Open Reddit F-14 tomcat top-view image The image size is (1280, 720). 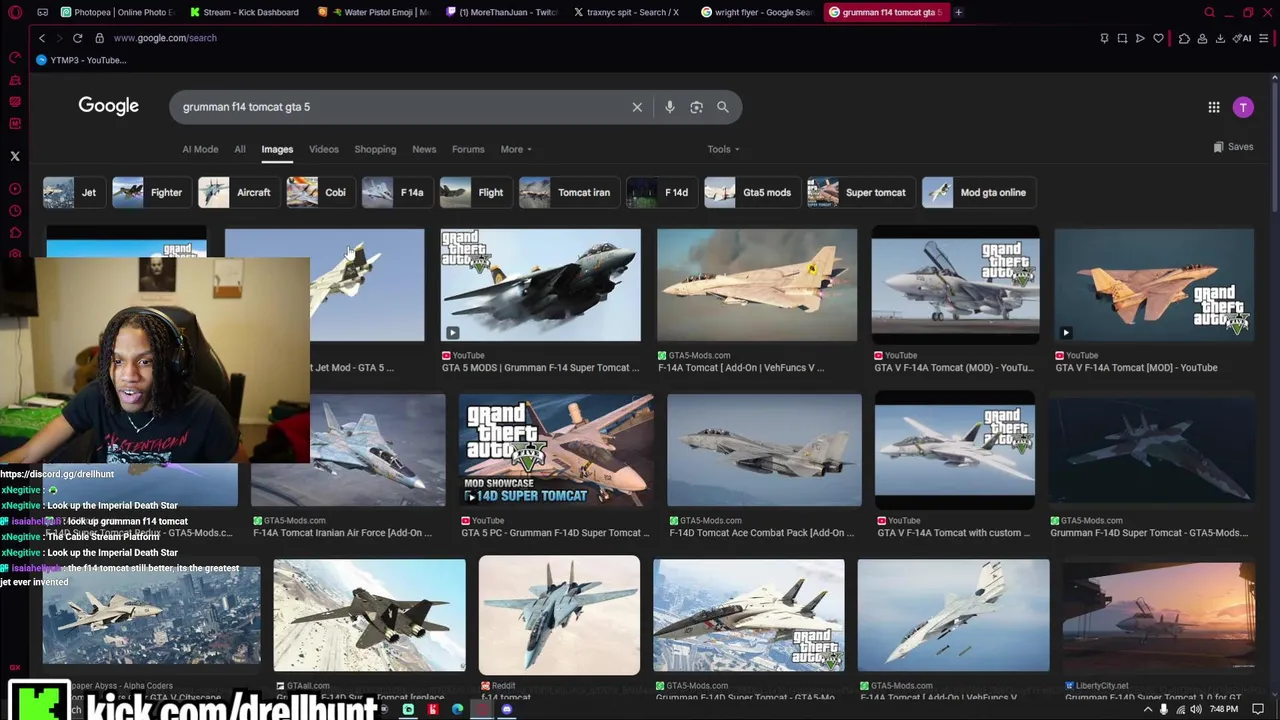pos(559,615)
